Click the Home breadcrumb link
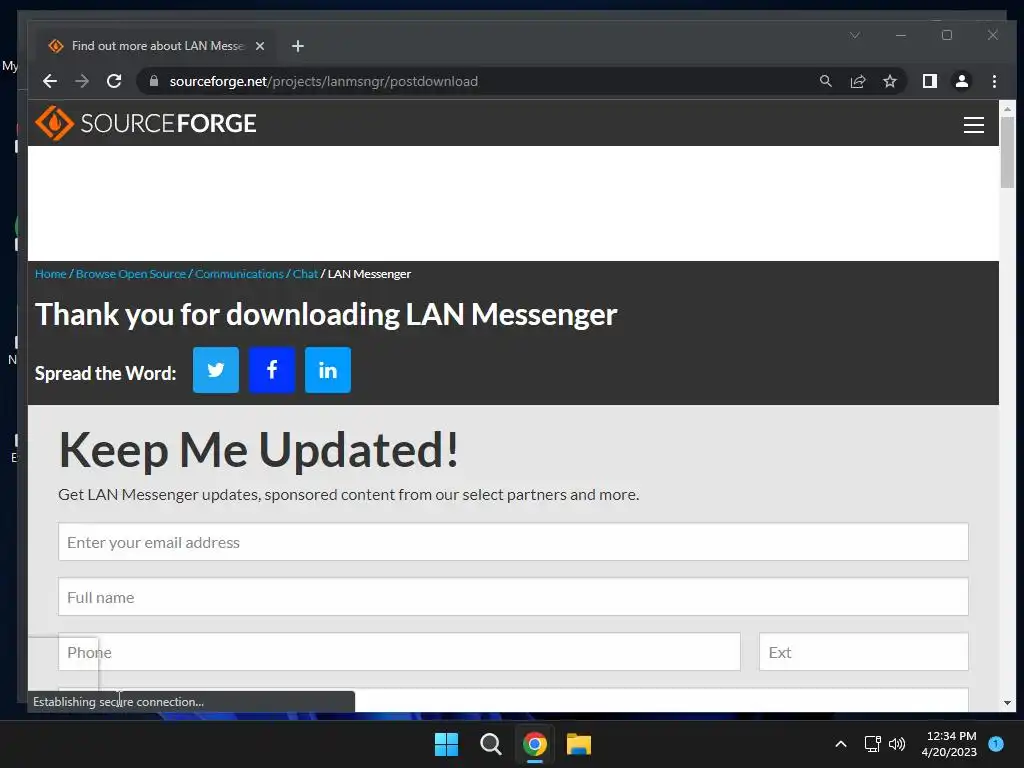This screenshot has height=768, width=1024. click(50, 274)
